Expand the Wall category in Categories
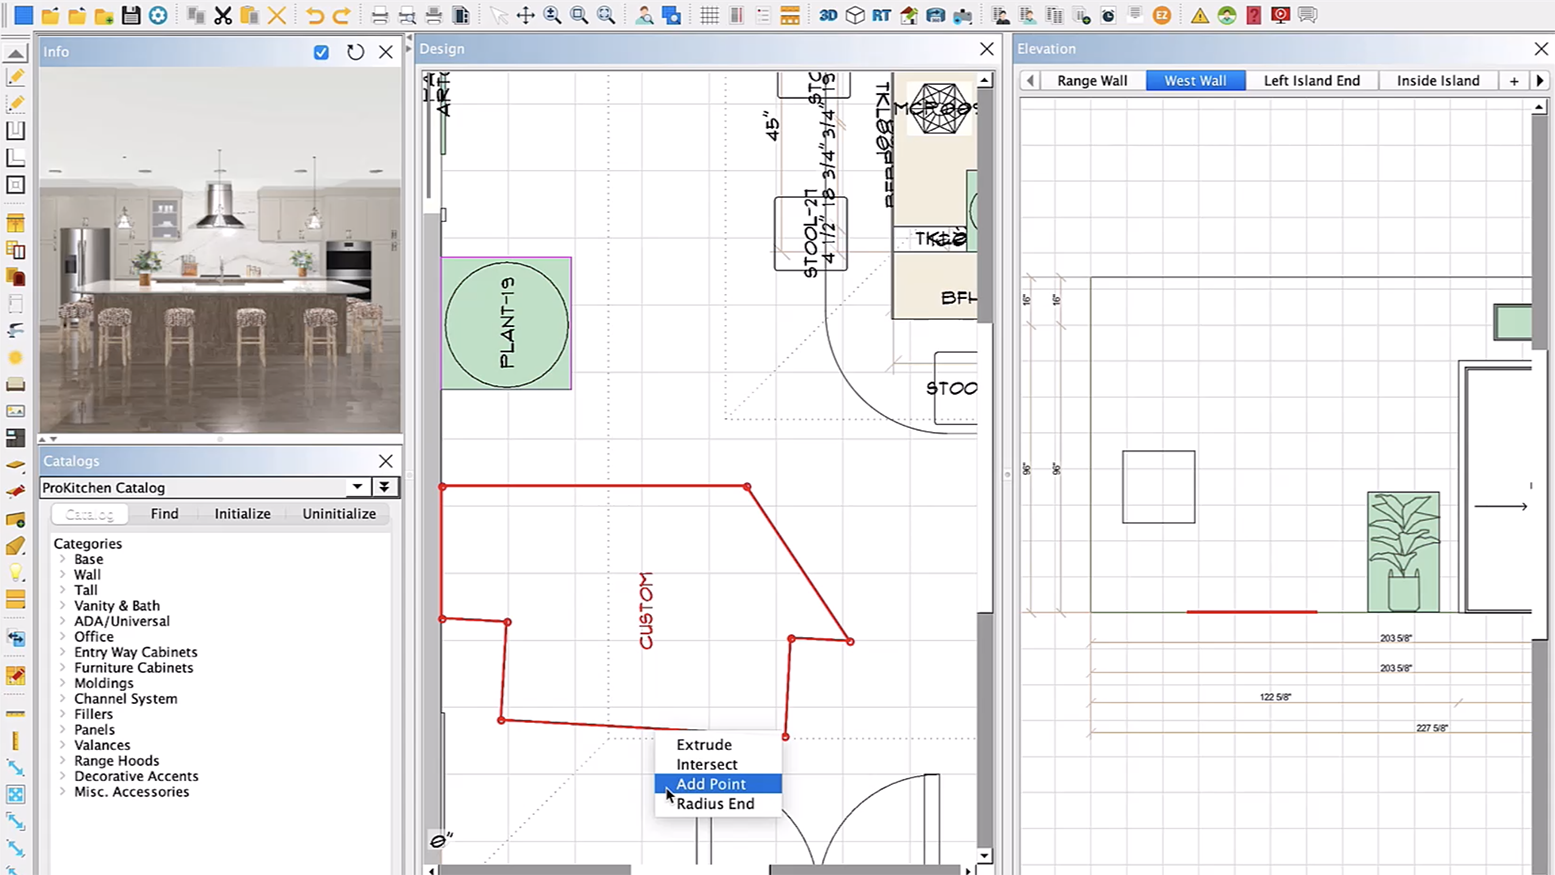 (x=64, y=574)
